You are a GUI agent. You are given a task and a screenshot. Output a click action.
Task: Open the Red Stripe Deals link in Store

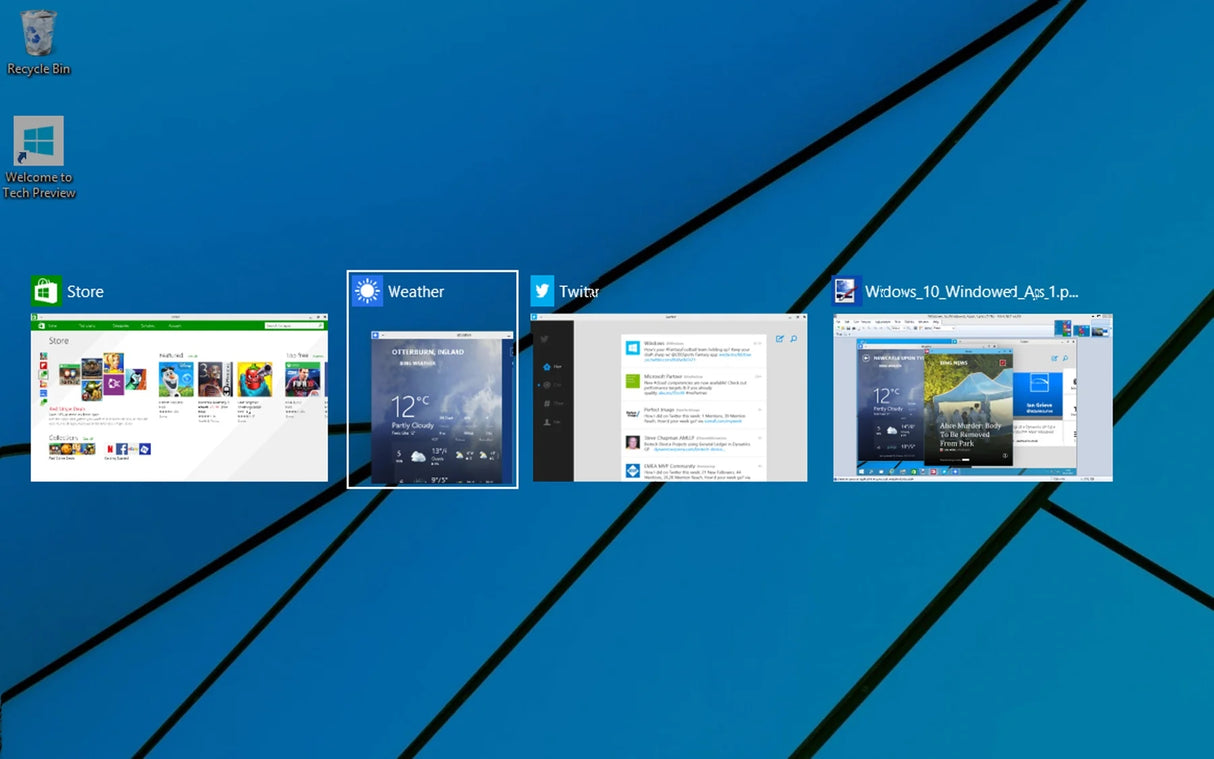coord(66,409)
